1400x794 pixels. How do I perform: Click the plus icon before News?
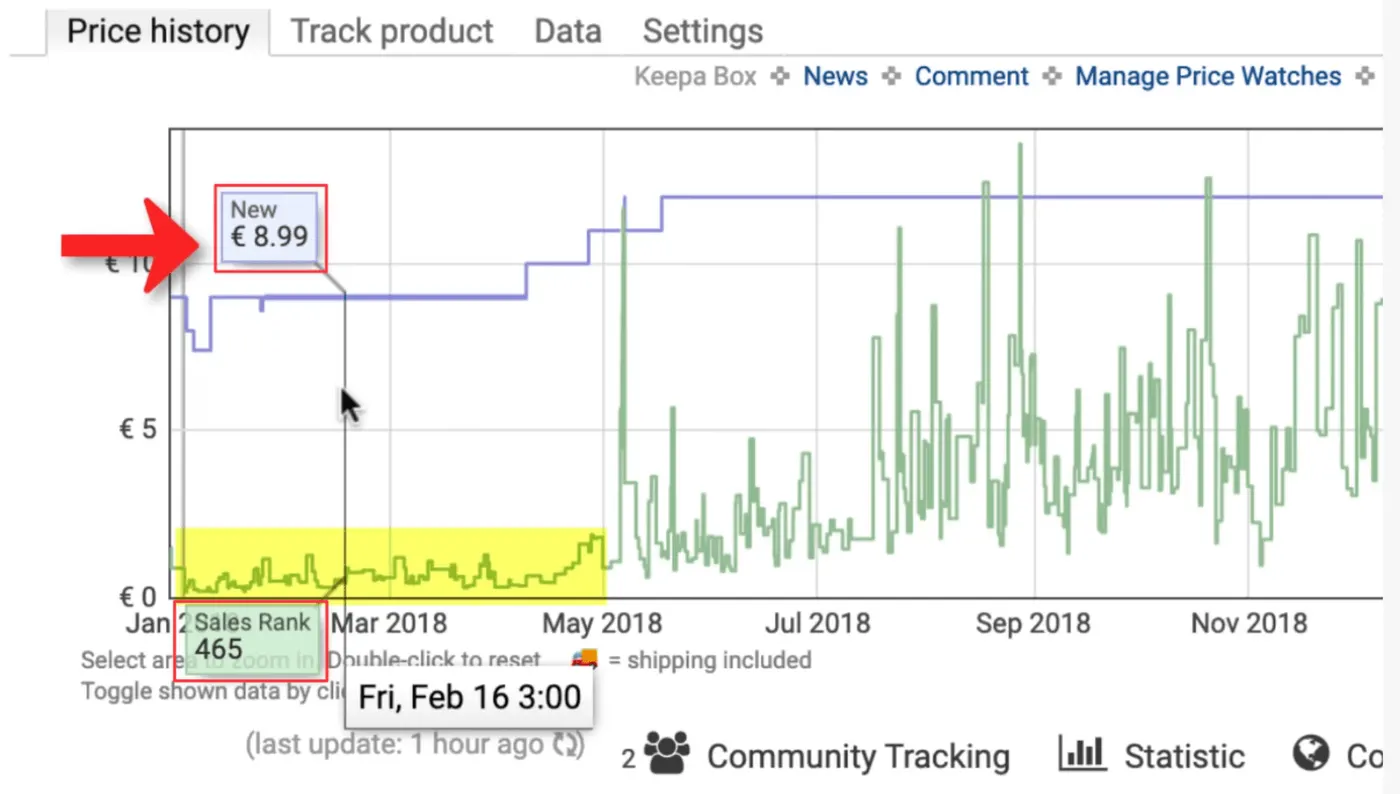pyautogui.click(x=781, y=77)
